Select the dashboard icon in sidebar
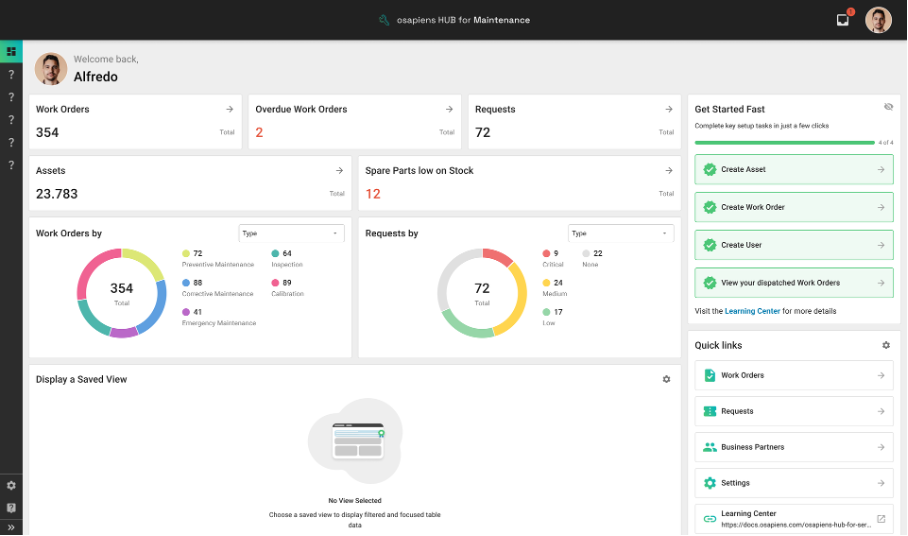 click(x=11, y=51)
